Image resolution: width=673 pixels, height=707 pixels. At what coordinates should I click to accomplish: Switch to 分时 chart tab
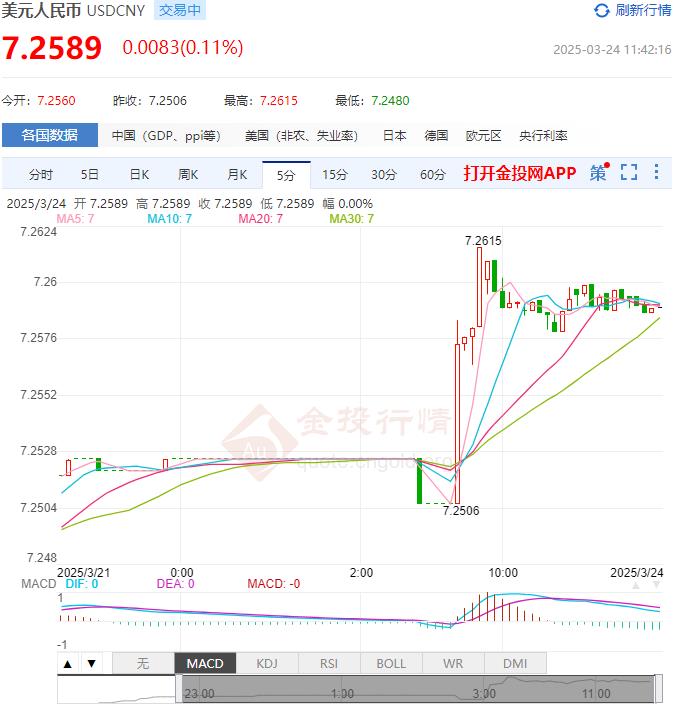[41, 174]
